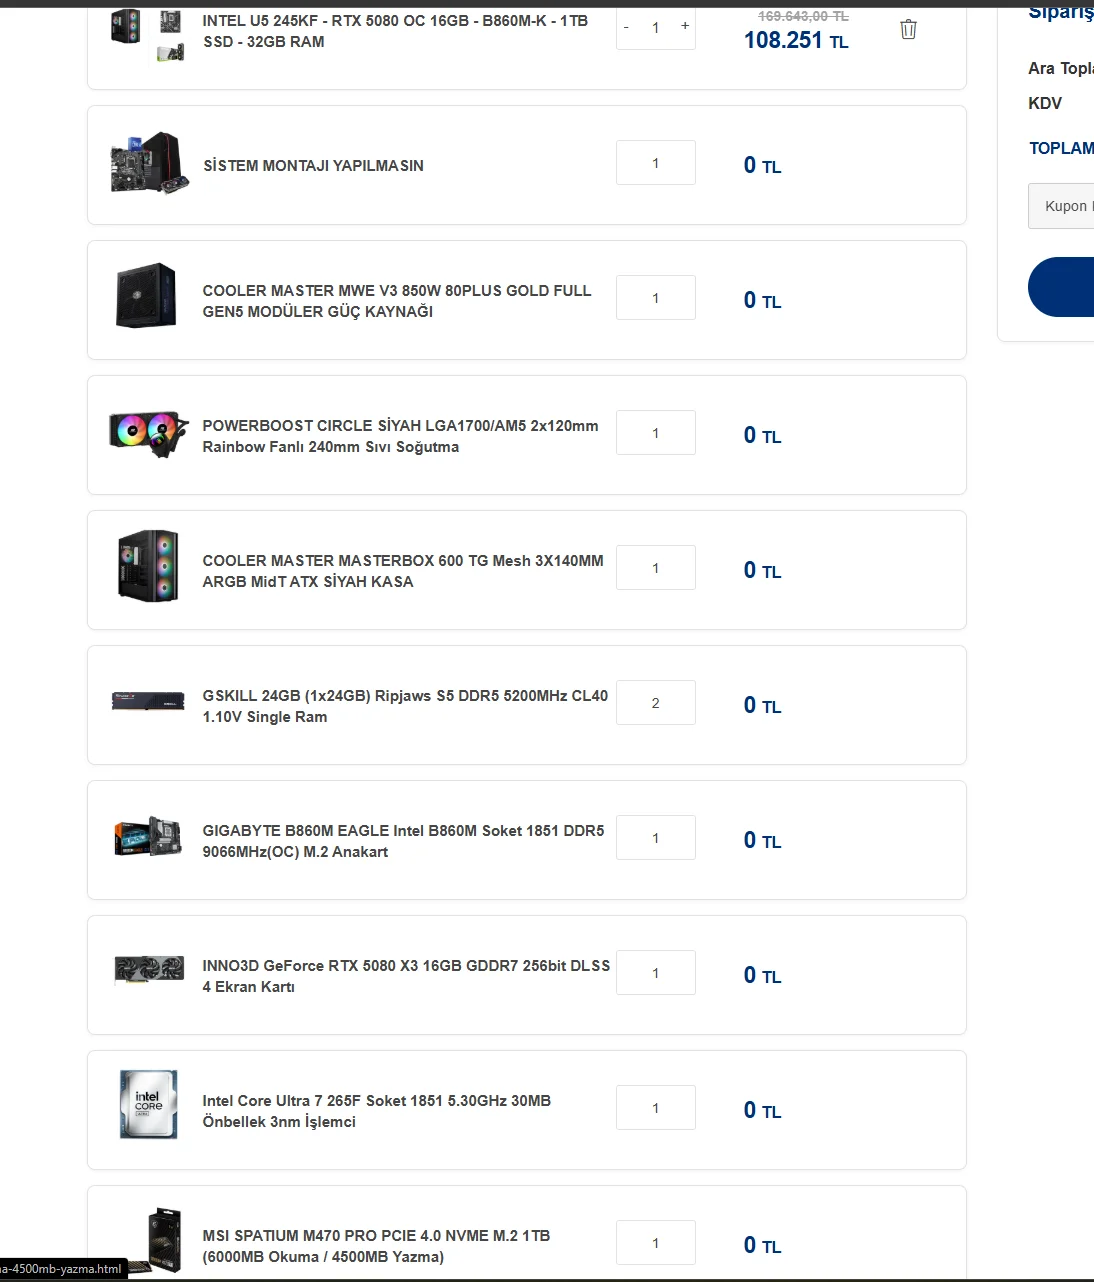
Task: Open Cooler Master MWE V3 850W power supply image
Action: (x=147, y=296)
